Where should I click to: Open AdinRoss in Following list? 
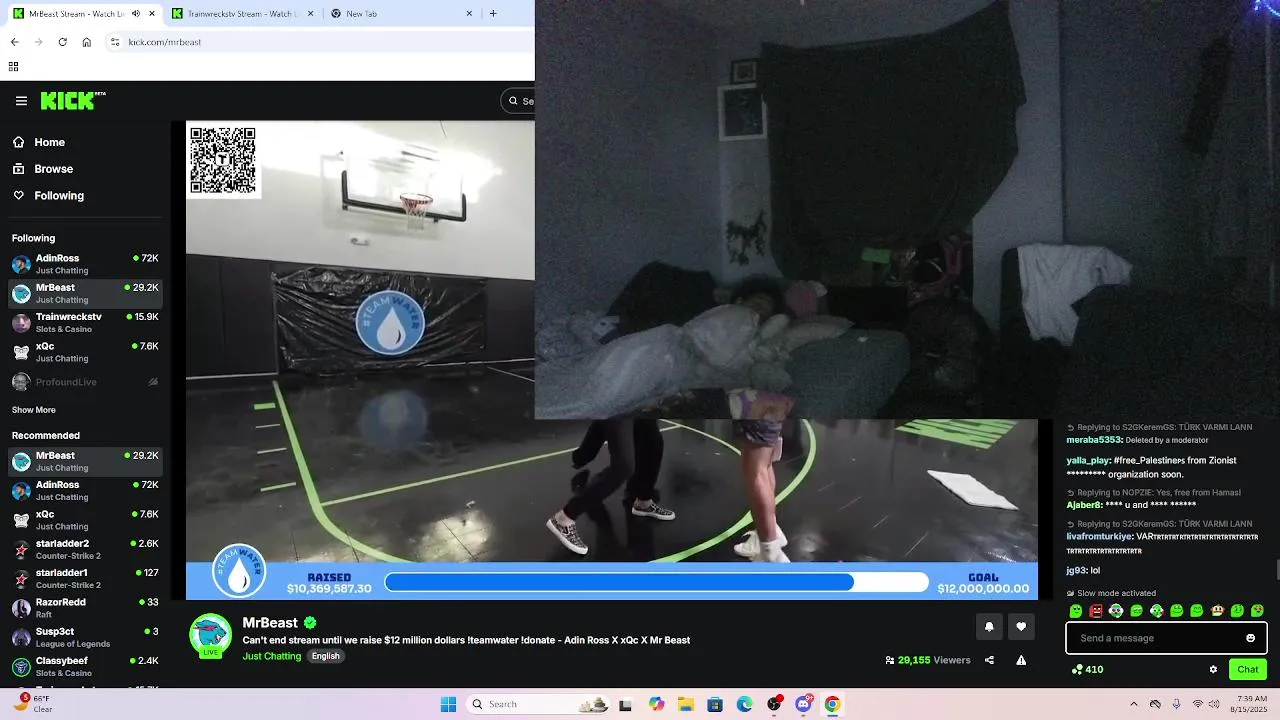coord(85,264)
